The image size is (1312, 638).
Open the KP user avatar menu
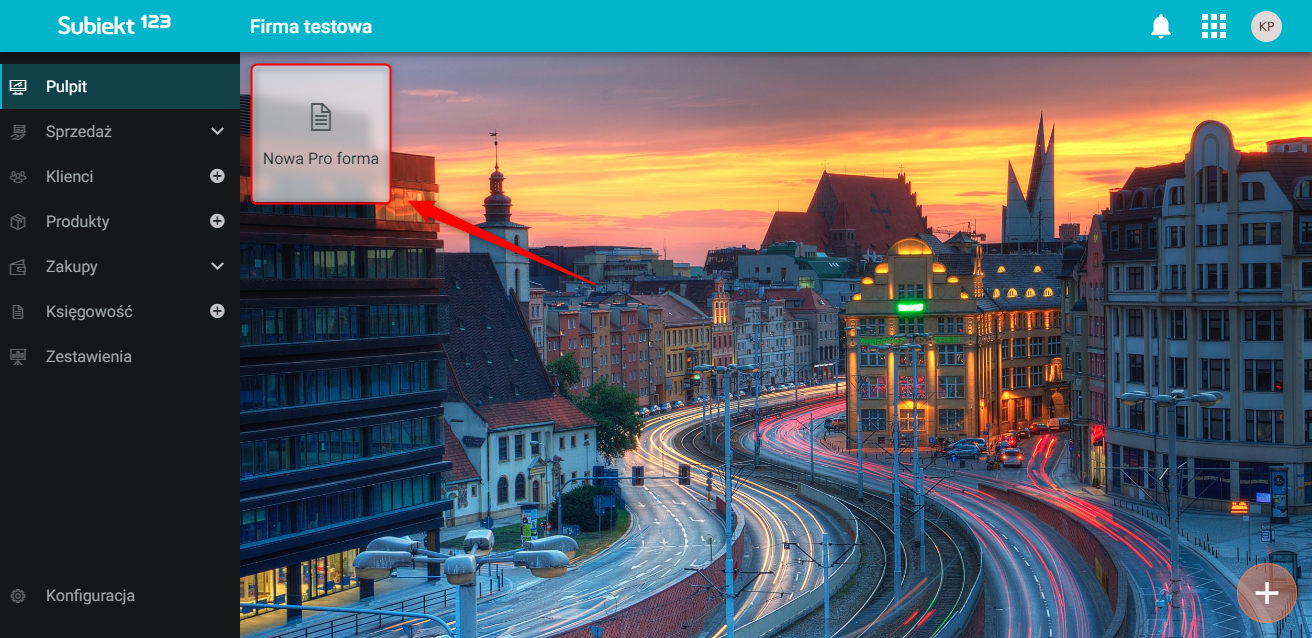tap(1266, 27)
